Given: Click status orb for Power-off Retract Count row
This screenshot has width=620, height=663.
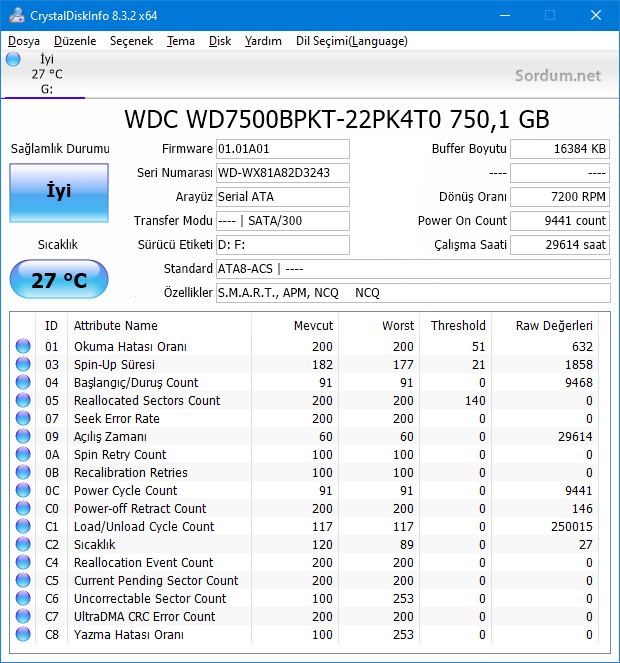Looking at the screenshot, I should tap(23, 508).
